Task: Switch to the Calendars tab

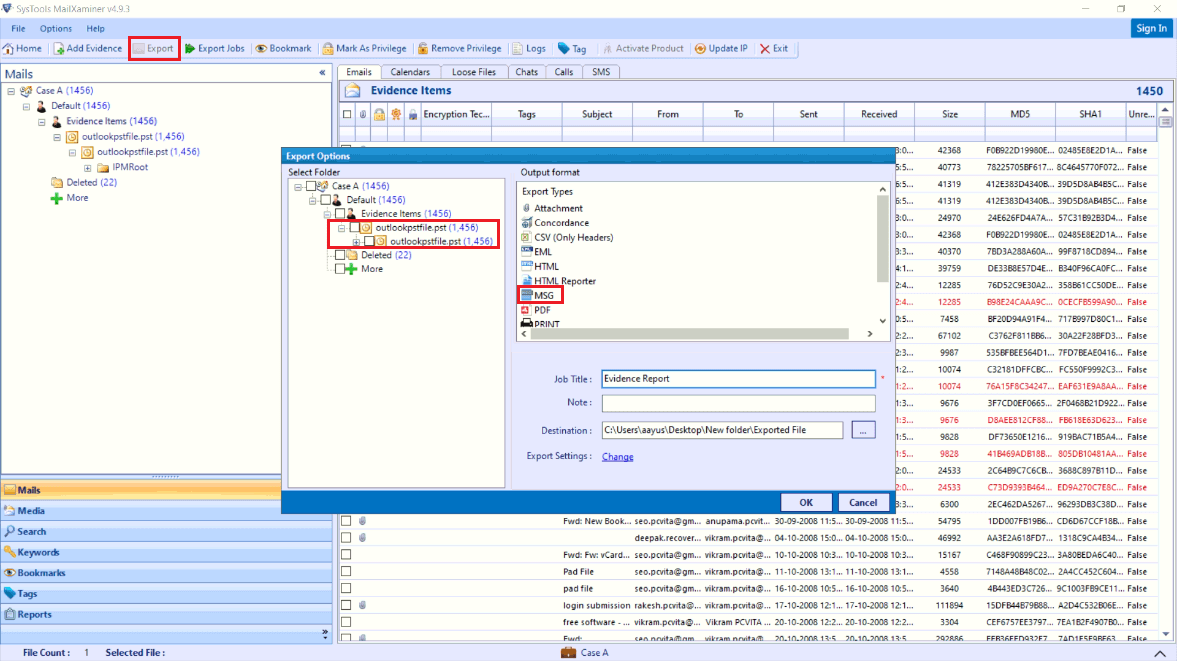Action: (410, 72)
